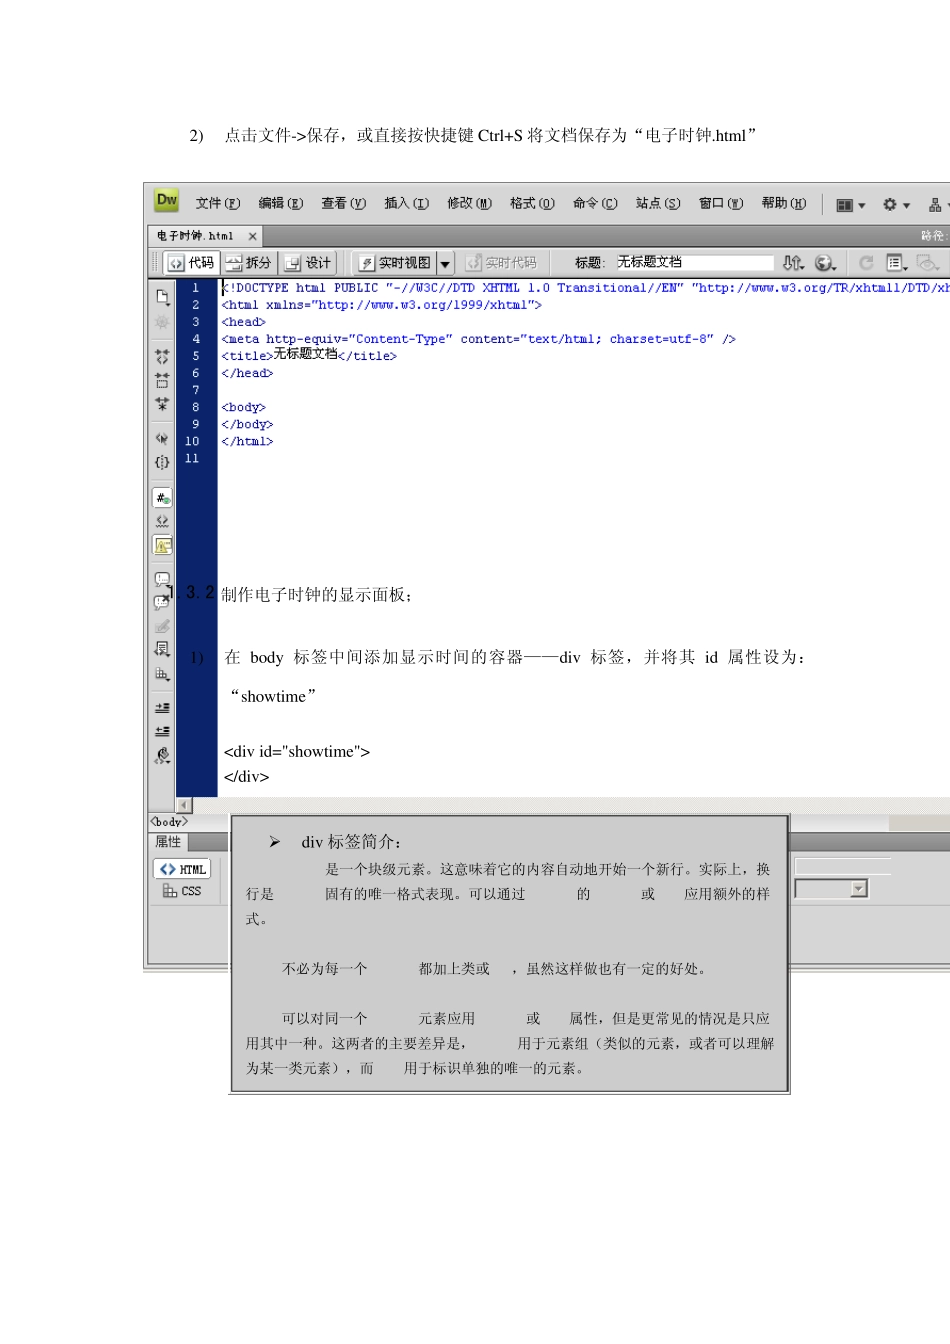Click the horizontal scrollbar left arrow
This screenshot has height=1344, width=950.
point(184,805)
